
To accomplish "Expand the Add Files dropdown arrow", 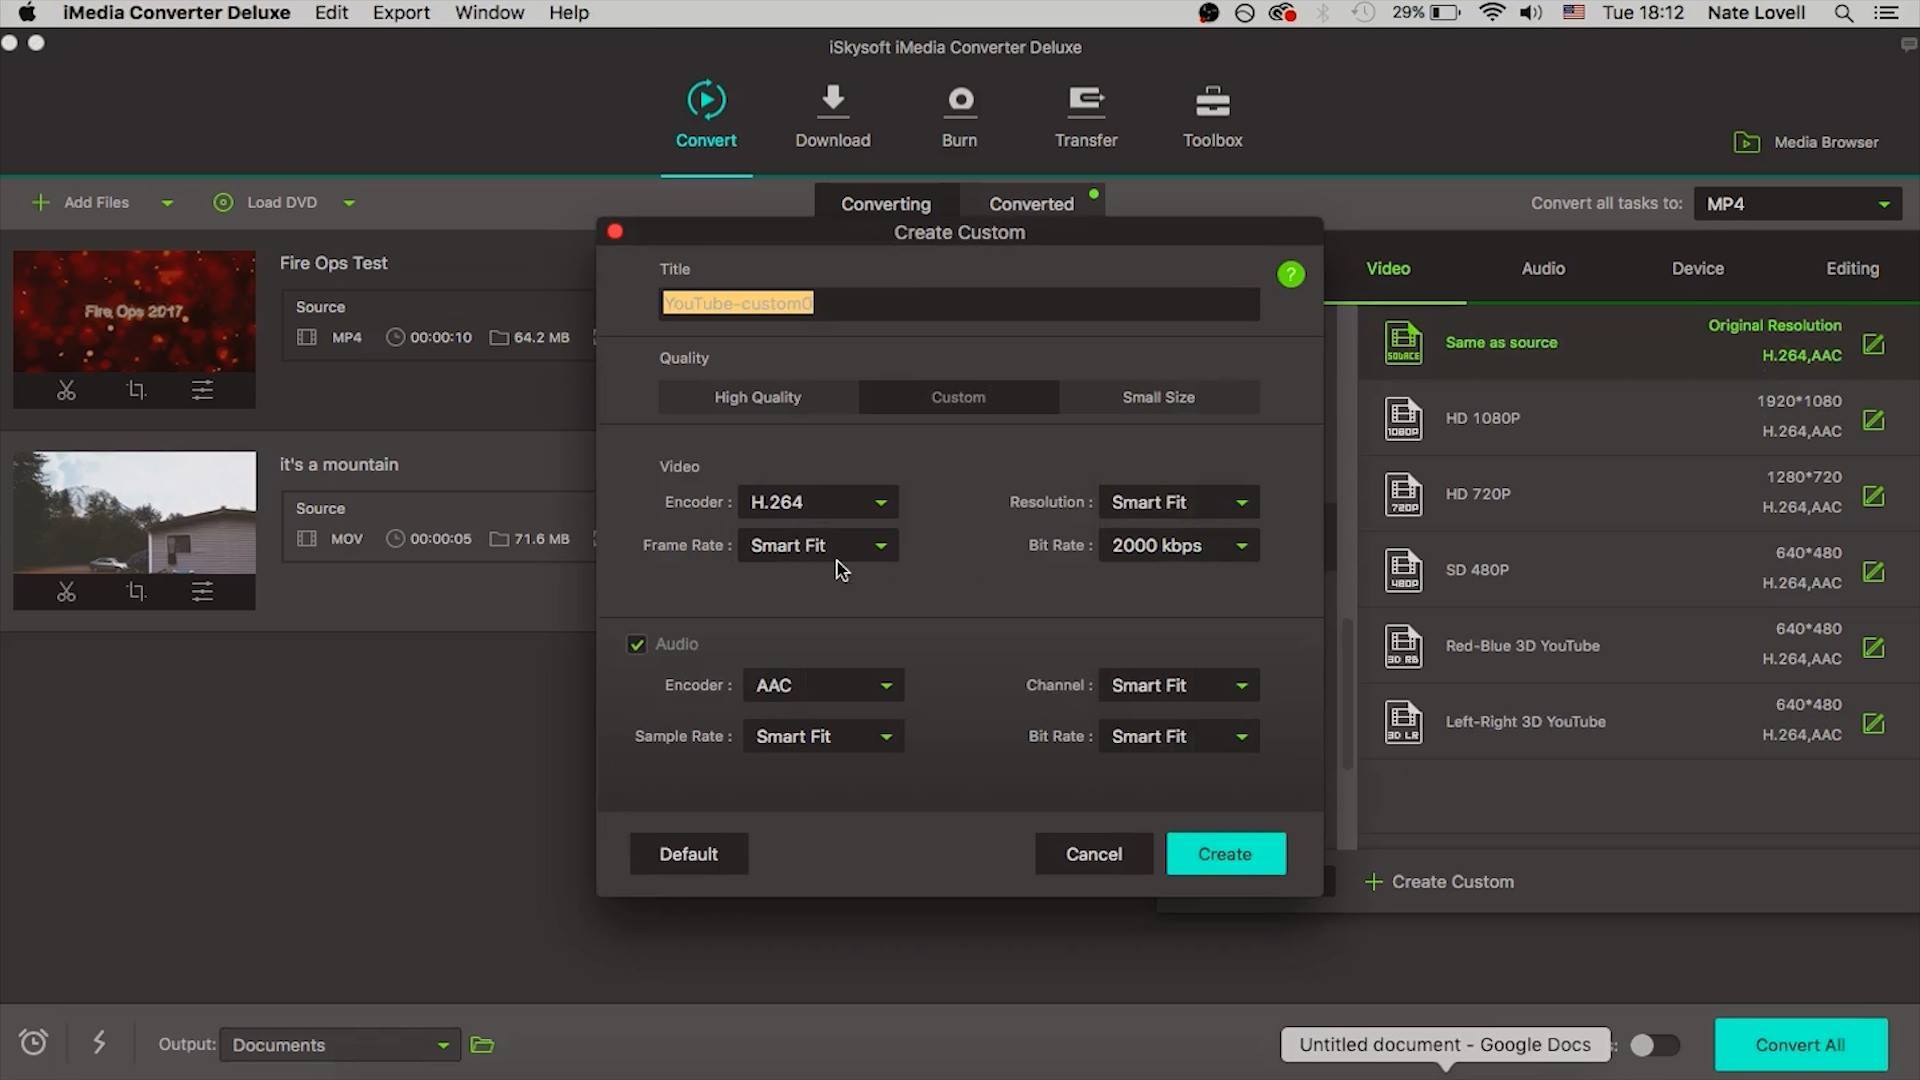I will 167,203.
